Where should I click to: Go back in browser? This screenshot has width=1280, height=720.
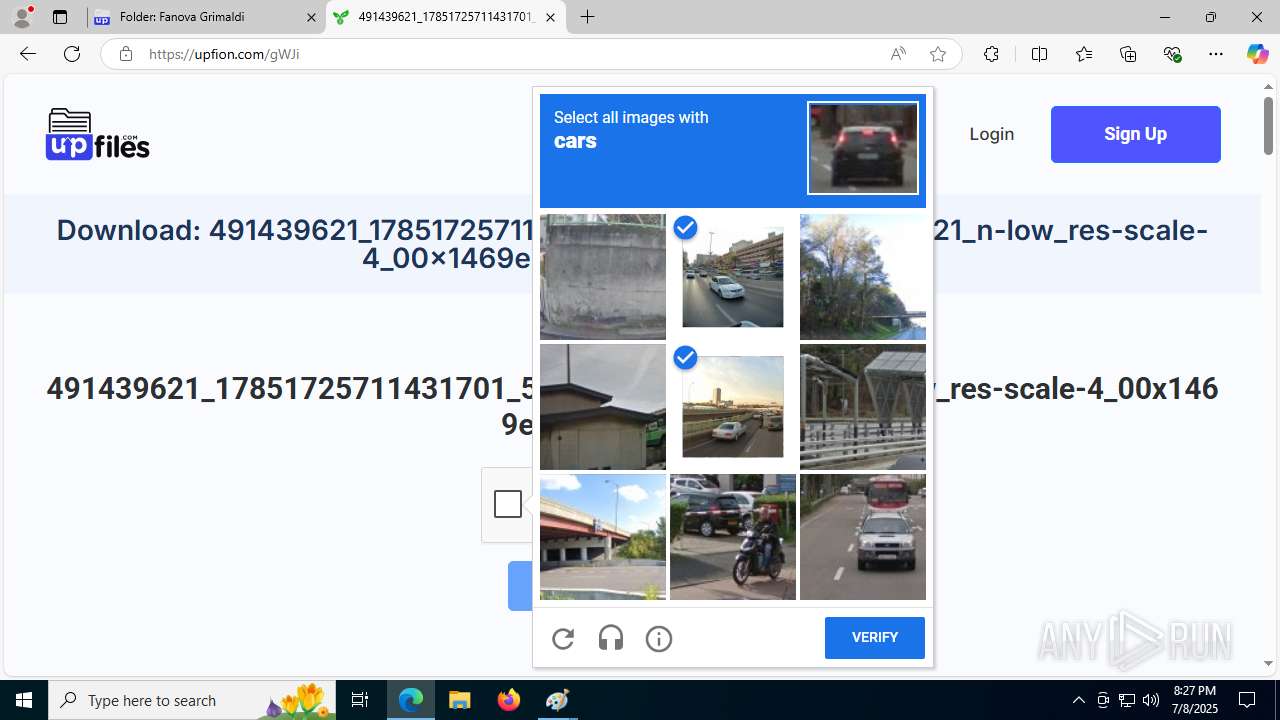(x=27, y=54)
